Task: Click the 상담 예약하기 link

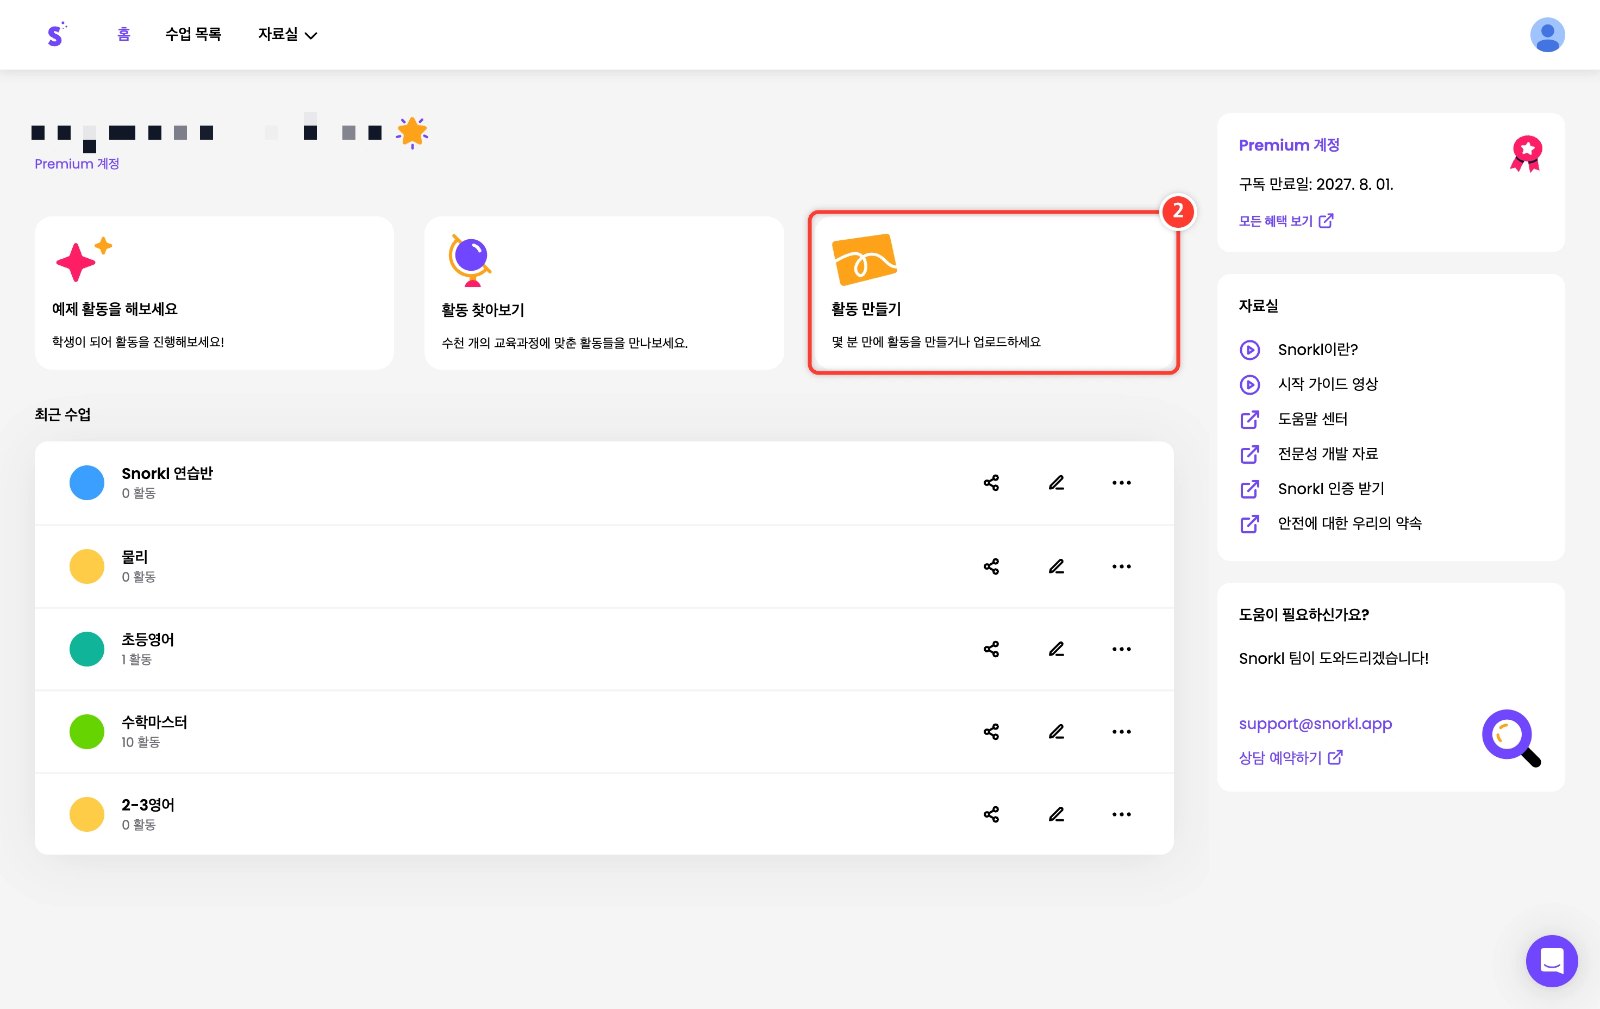Action: pos(1291,758)
